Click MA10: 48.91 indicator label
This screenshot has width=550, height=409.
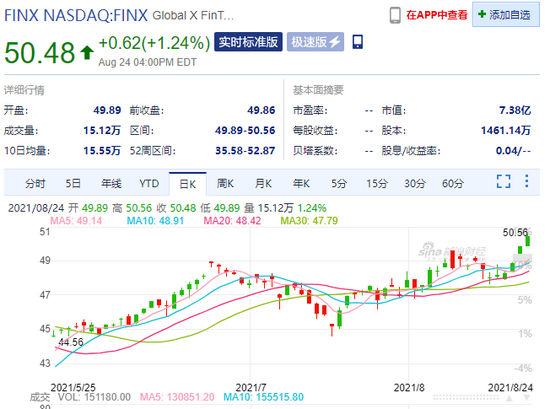point(155,221)
